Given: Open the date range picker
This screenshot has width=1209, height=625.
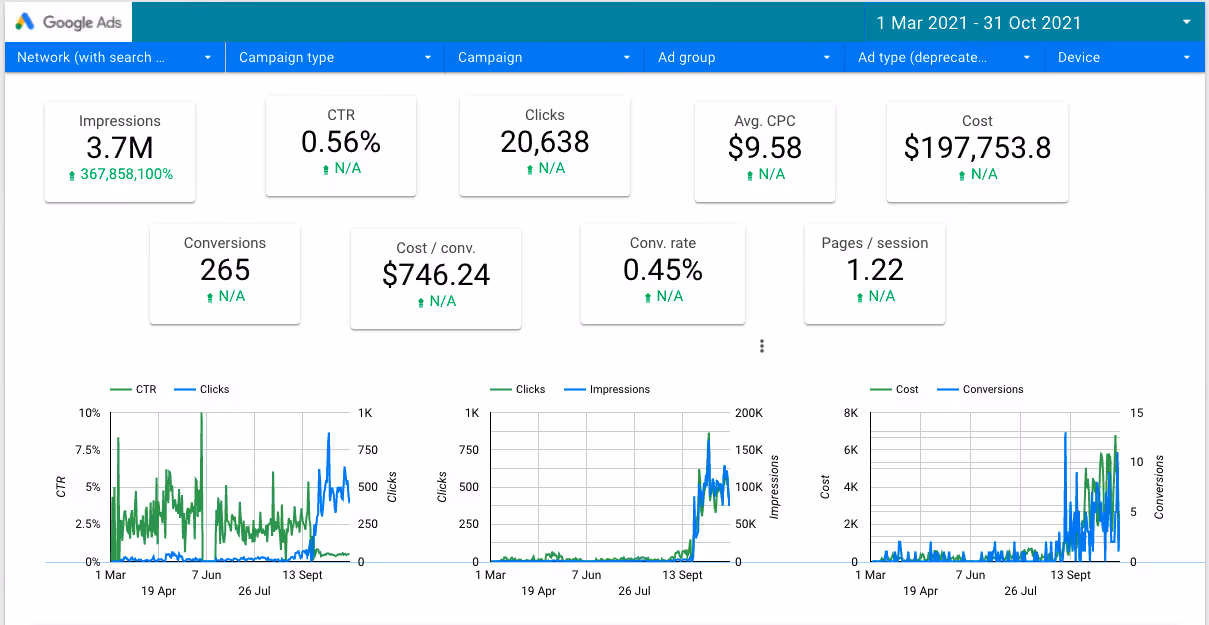Looking at the screenshot, I should (1034, 22).
